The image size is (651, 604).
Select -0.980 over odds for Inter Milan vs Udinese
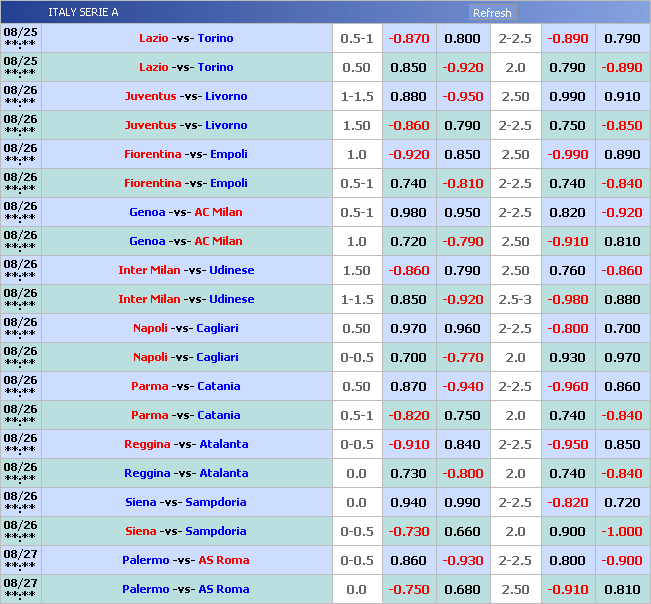(x=568, y=299)
